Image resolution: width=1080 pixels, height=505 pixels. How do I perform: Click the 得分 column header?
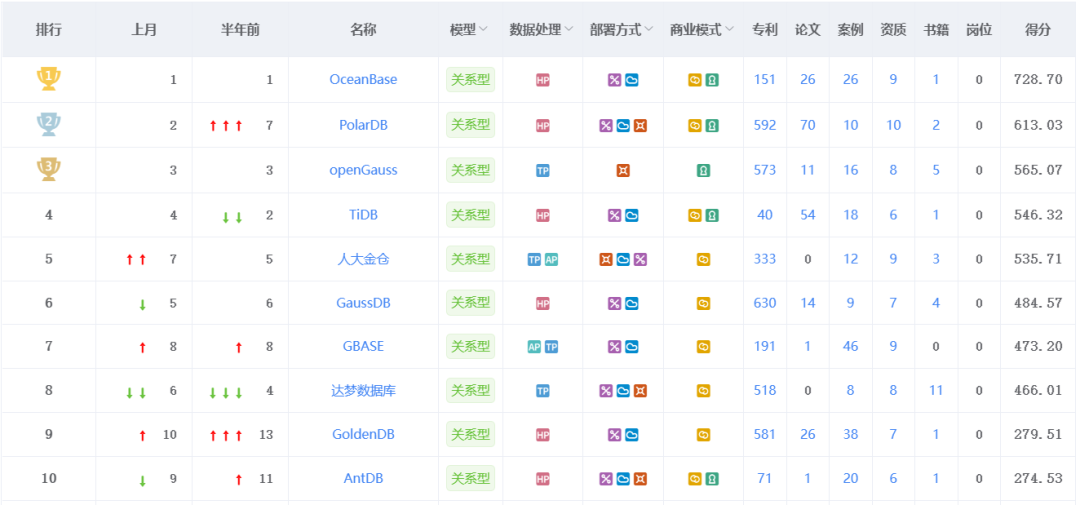pos(1038,30)
